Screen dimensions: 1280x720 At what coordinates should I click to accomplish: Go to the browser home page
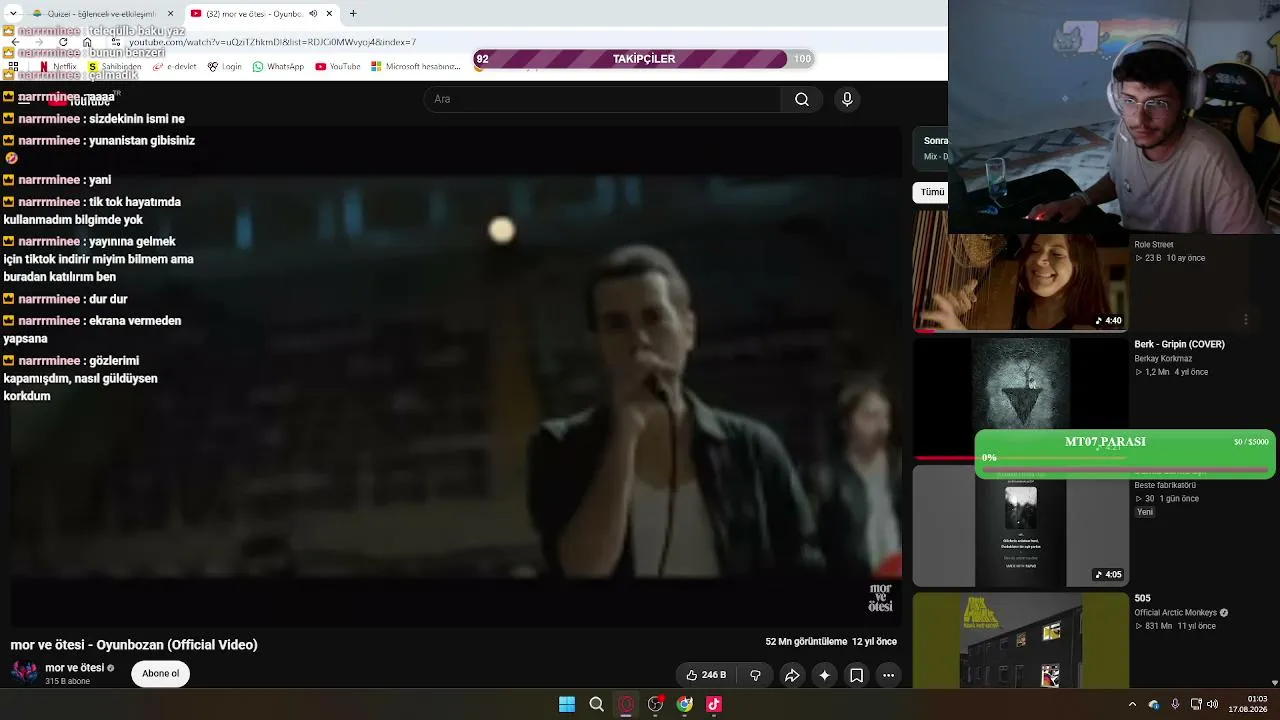click(x=87, y=43)
